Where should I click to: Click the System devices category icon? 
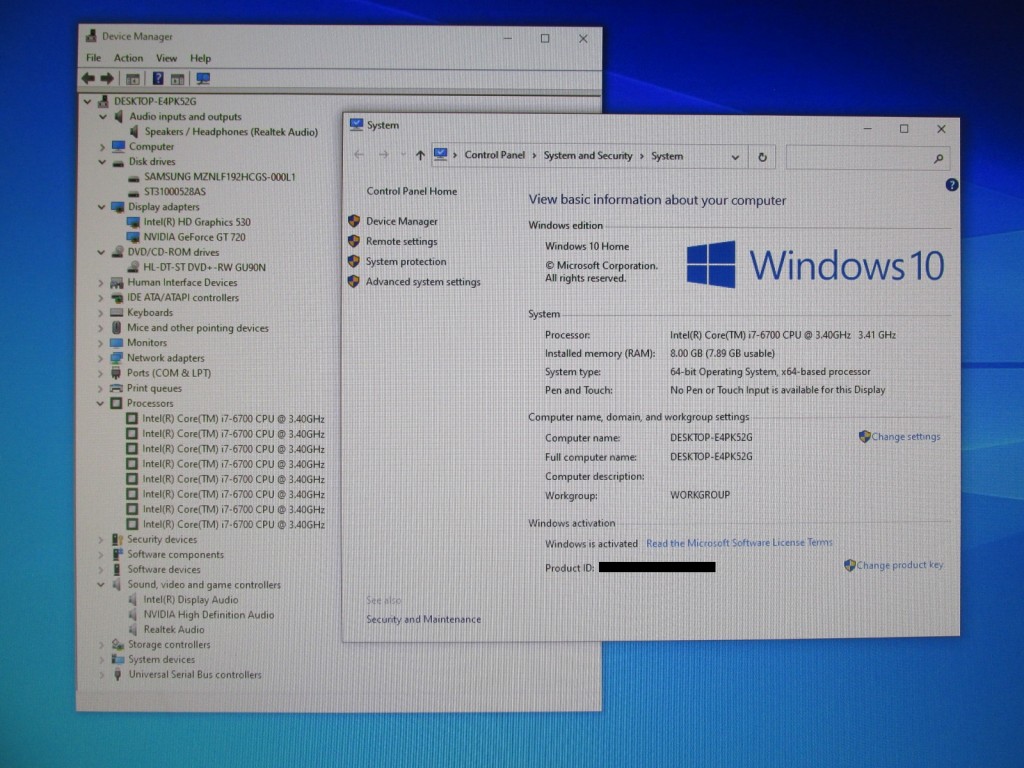pyautogui.click(x=118, y=660)
